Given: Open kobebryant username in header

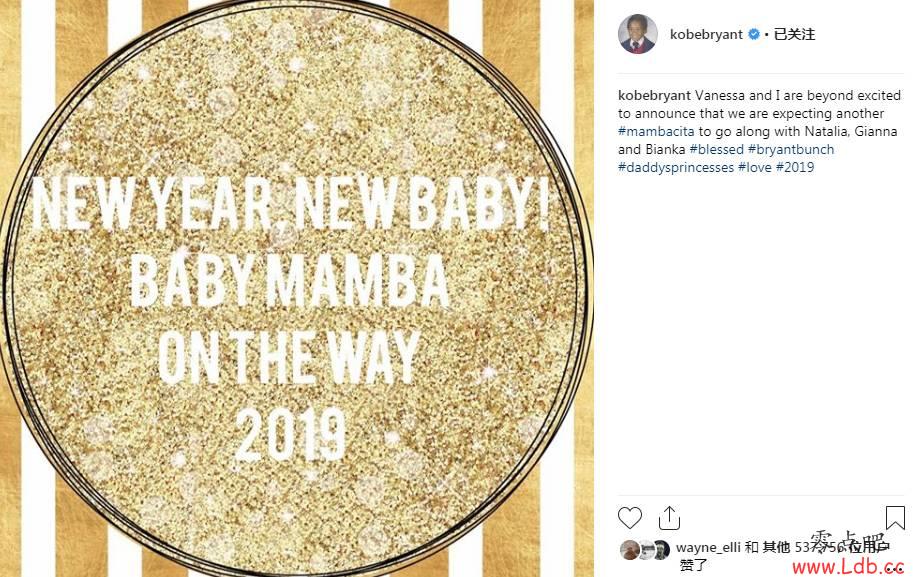Looking at the screenshot, I should pyautogui.click(x=706, y=34).
